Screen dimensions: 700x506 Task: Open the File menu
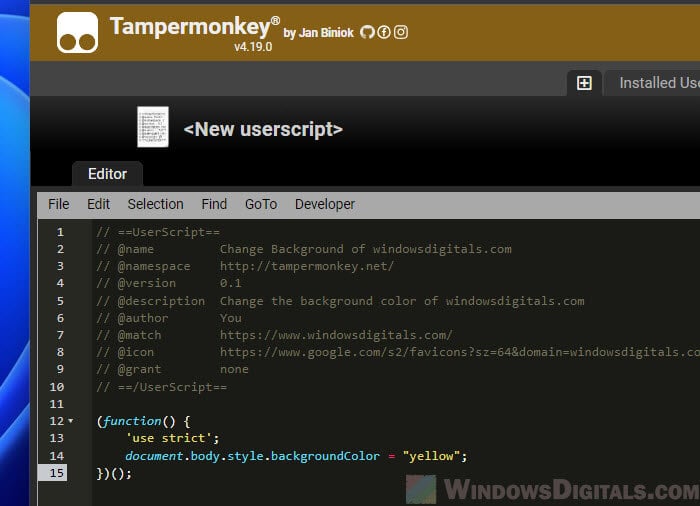tap(58, 204)
